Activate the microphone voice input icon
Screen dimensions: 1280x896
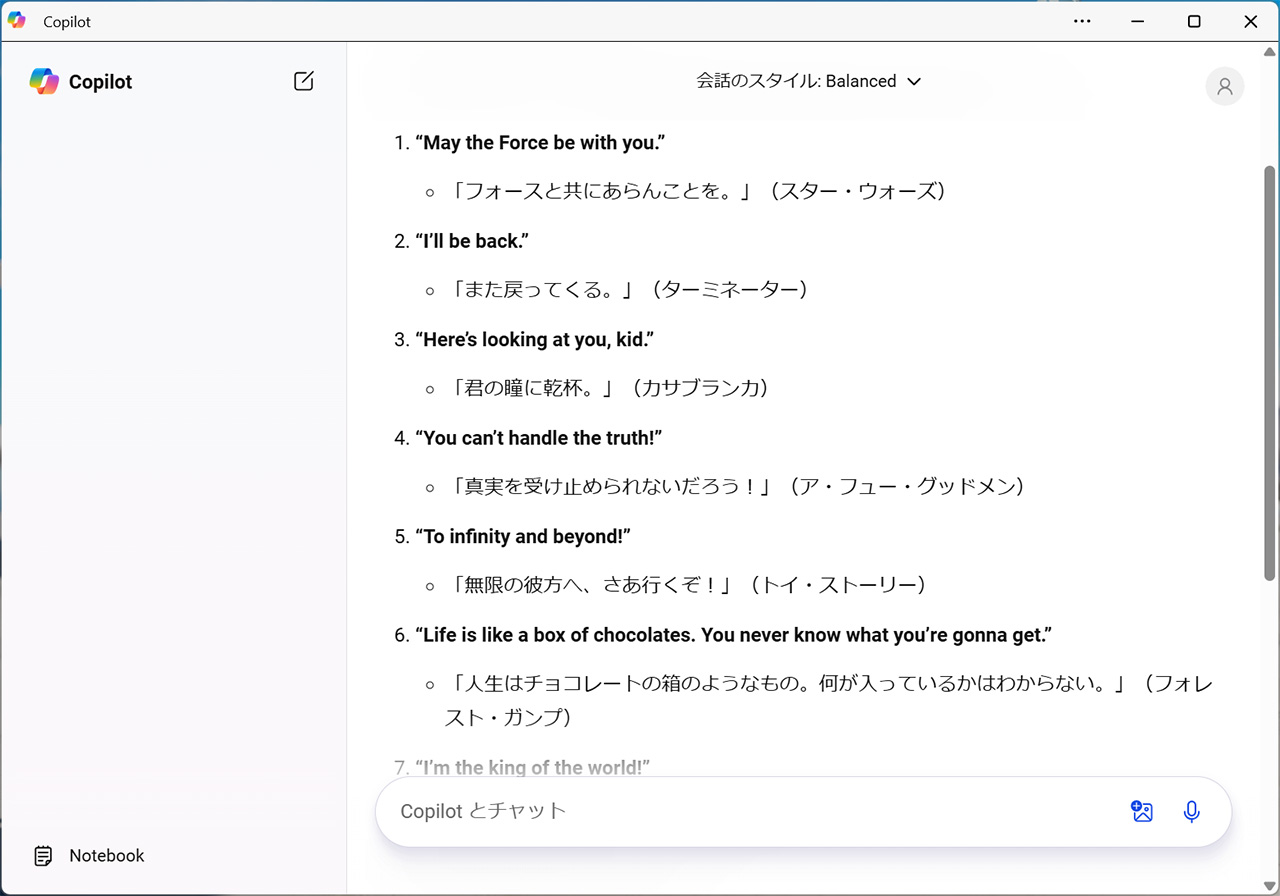click(1191, 811)
